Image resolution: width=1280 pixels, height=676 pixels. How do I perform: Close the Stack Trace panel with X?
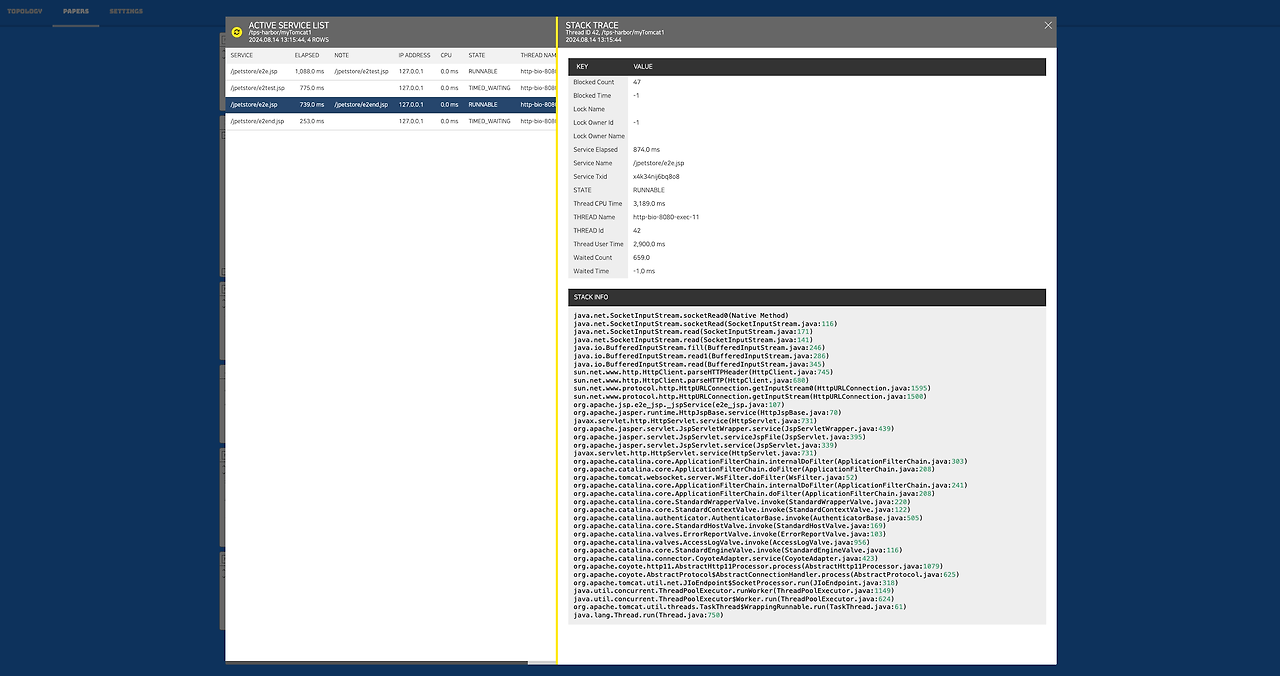(1048, 25)
